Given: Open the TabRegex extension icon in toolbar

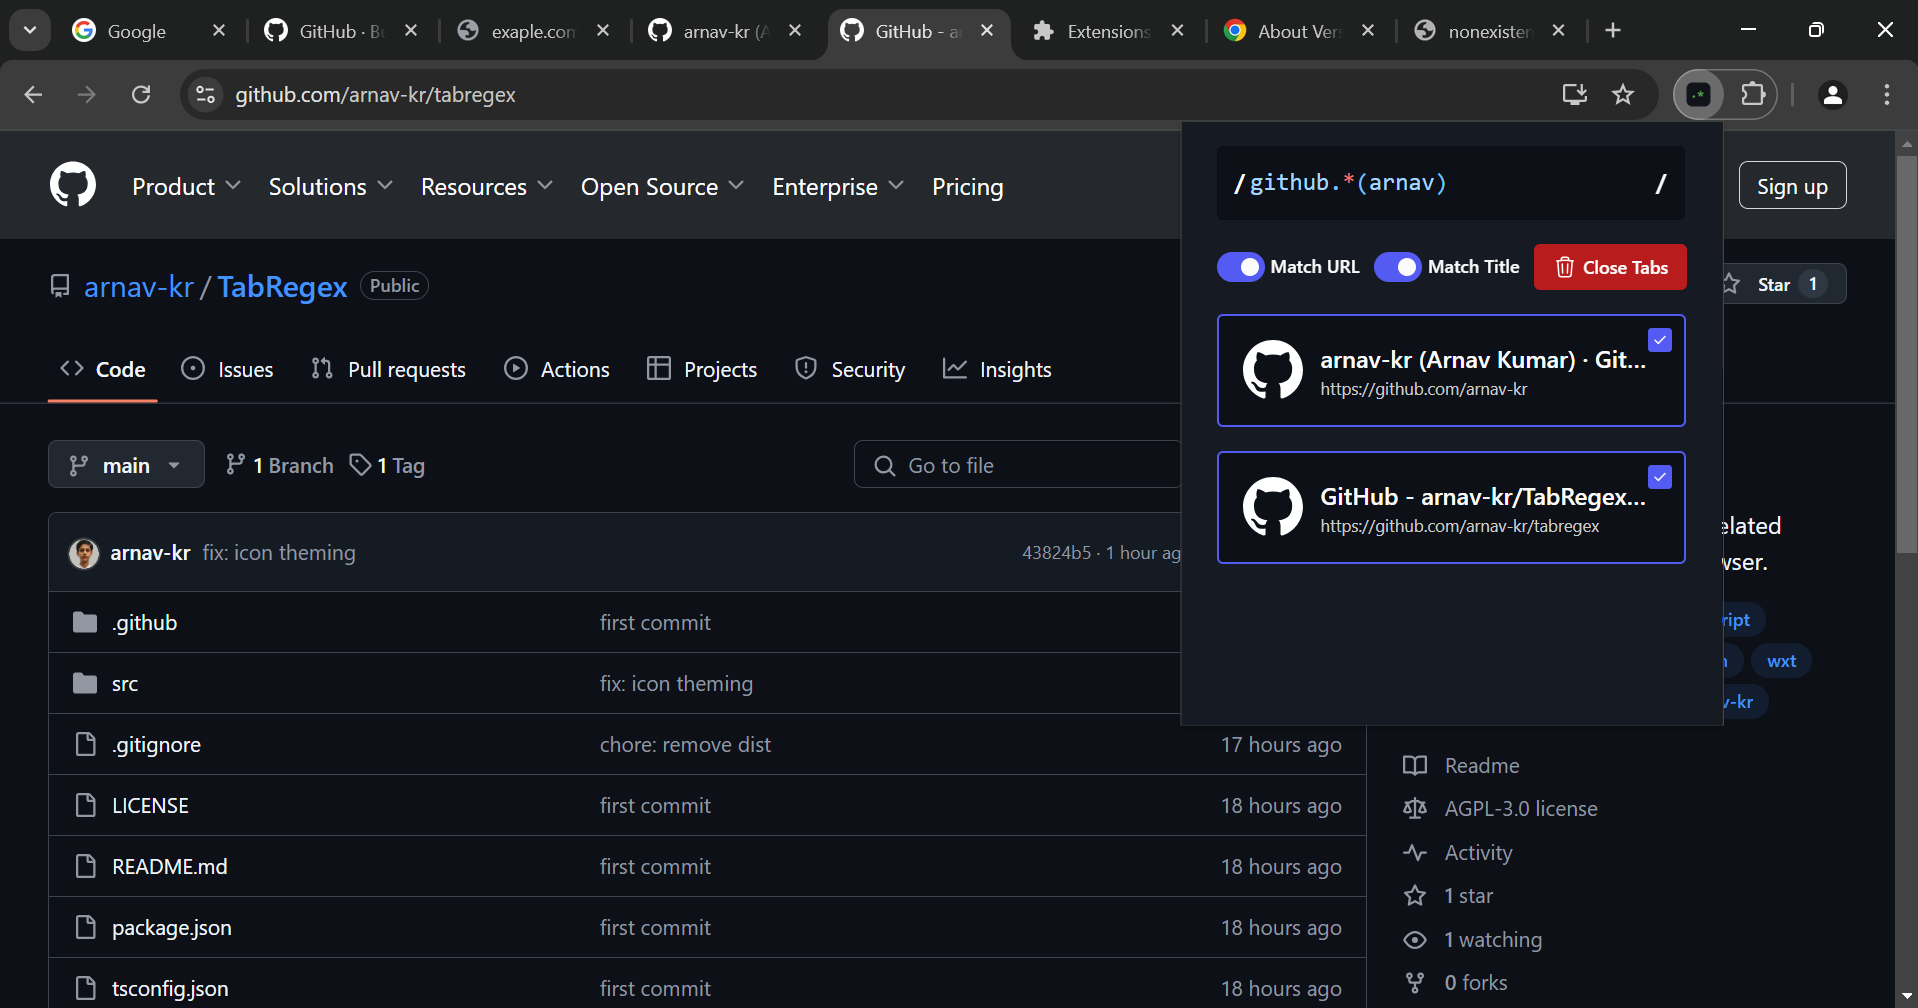Looking at the screenshot, I should pos(1699,95).
